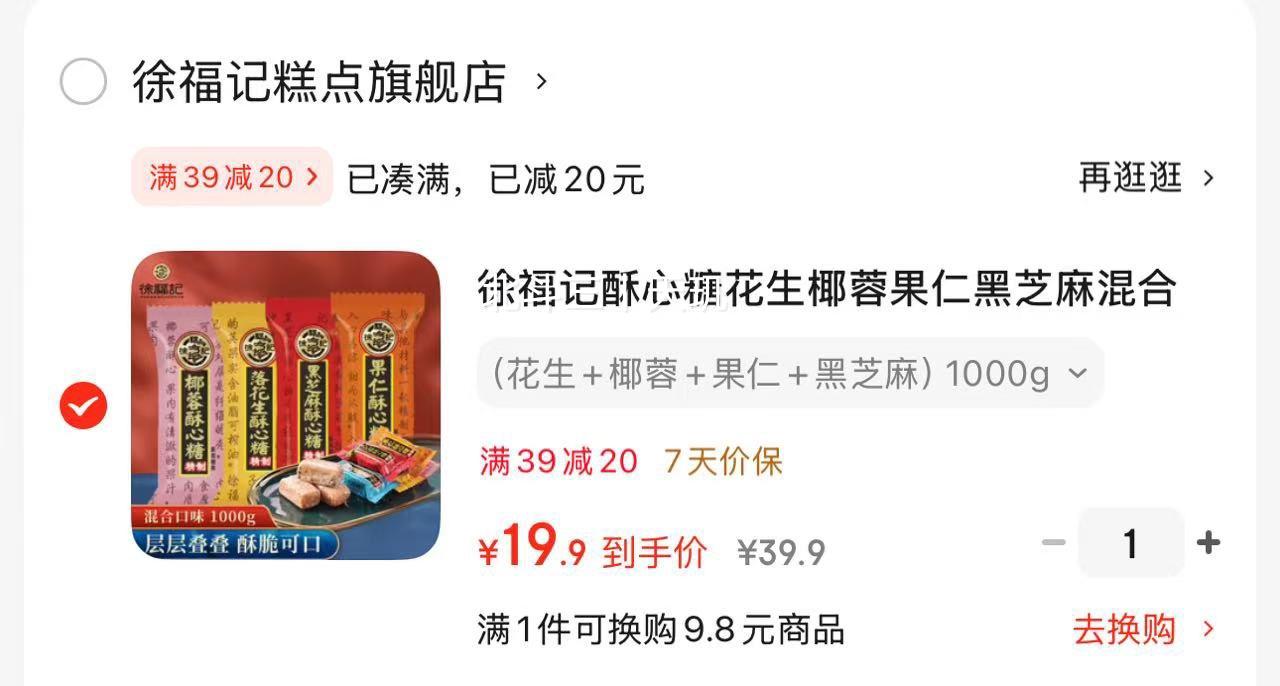Image resolution: width=1280 pixels, height=686 pixels.
Task: Tap the 7天价保 price protection label
Action: [723, 461]
